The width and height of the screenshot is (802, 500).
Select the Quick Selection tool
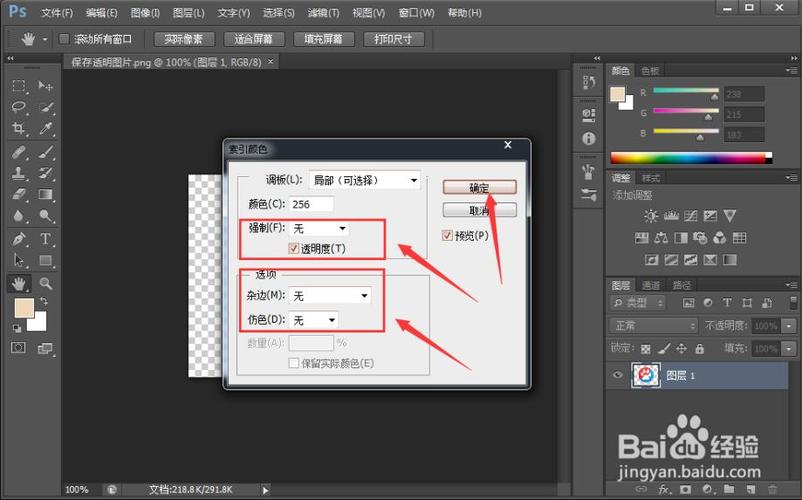[x=46, y=107]
